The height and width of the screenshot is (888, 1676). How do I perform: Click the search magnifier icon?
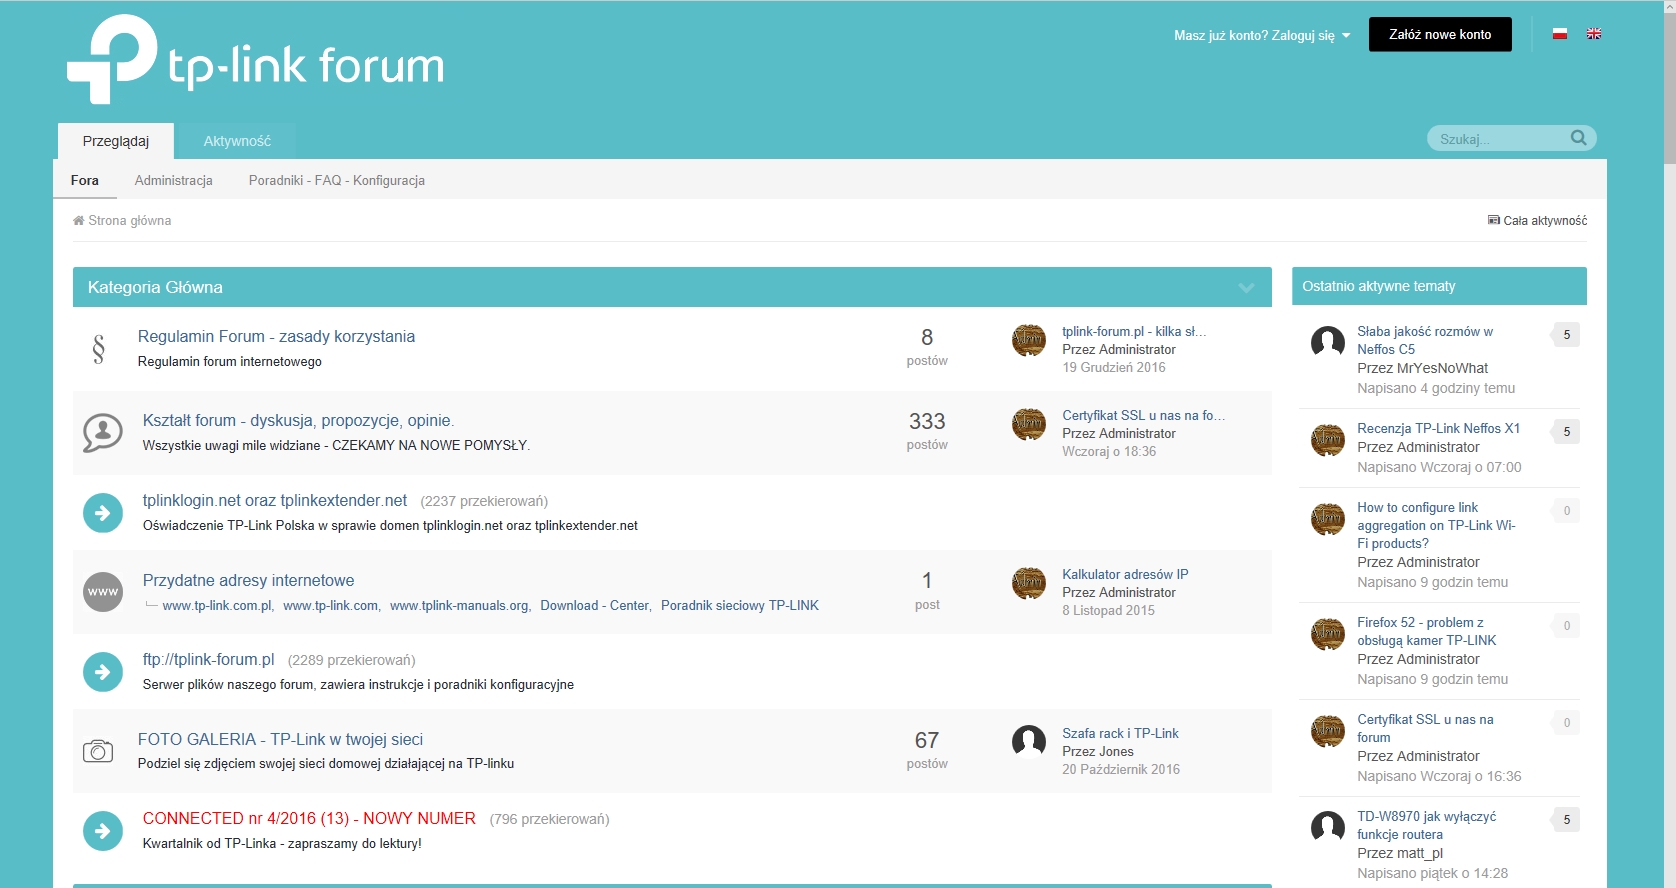(1579, 138)
